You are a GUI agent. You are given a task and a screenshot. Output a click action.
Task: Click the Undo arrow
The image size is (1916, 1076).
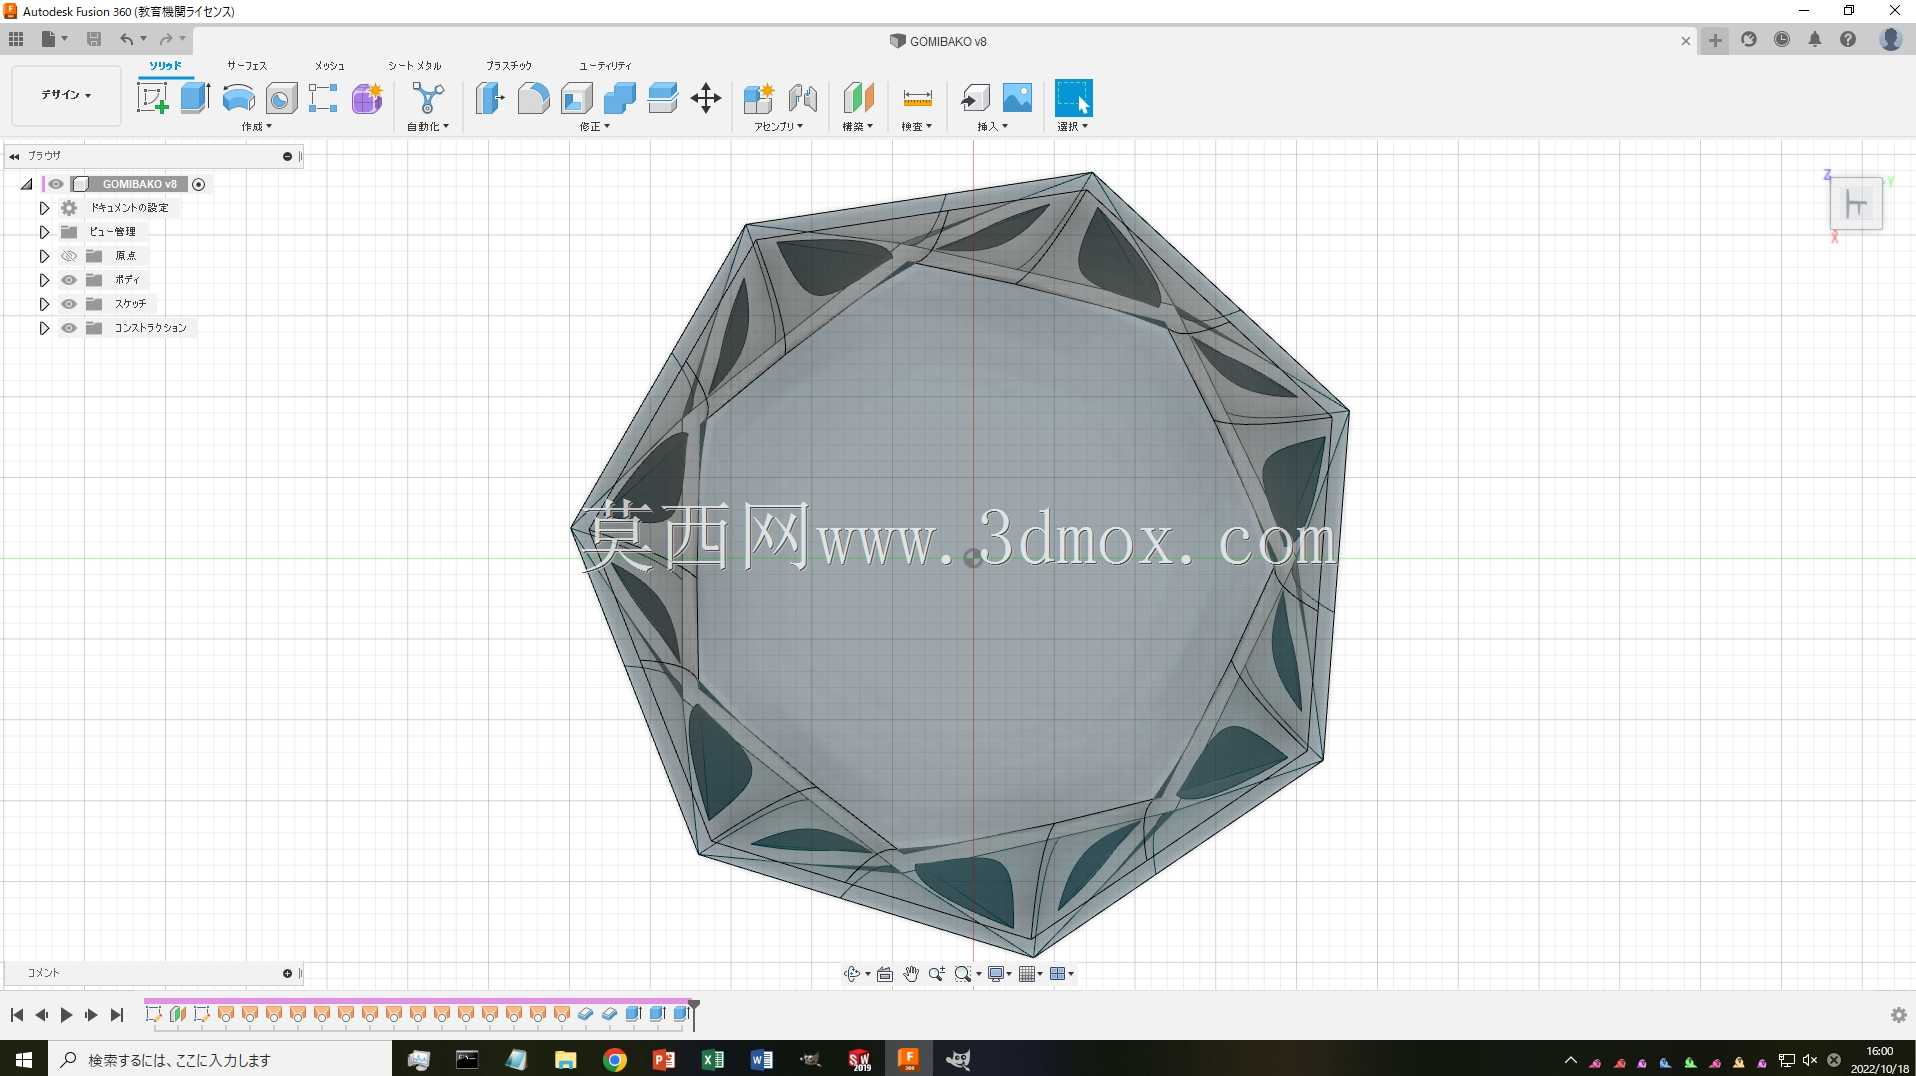pos(126,39)
